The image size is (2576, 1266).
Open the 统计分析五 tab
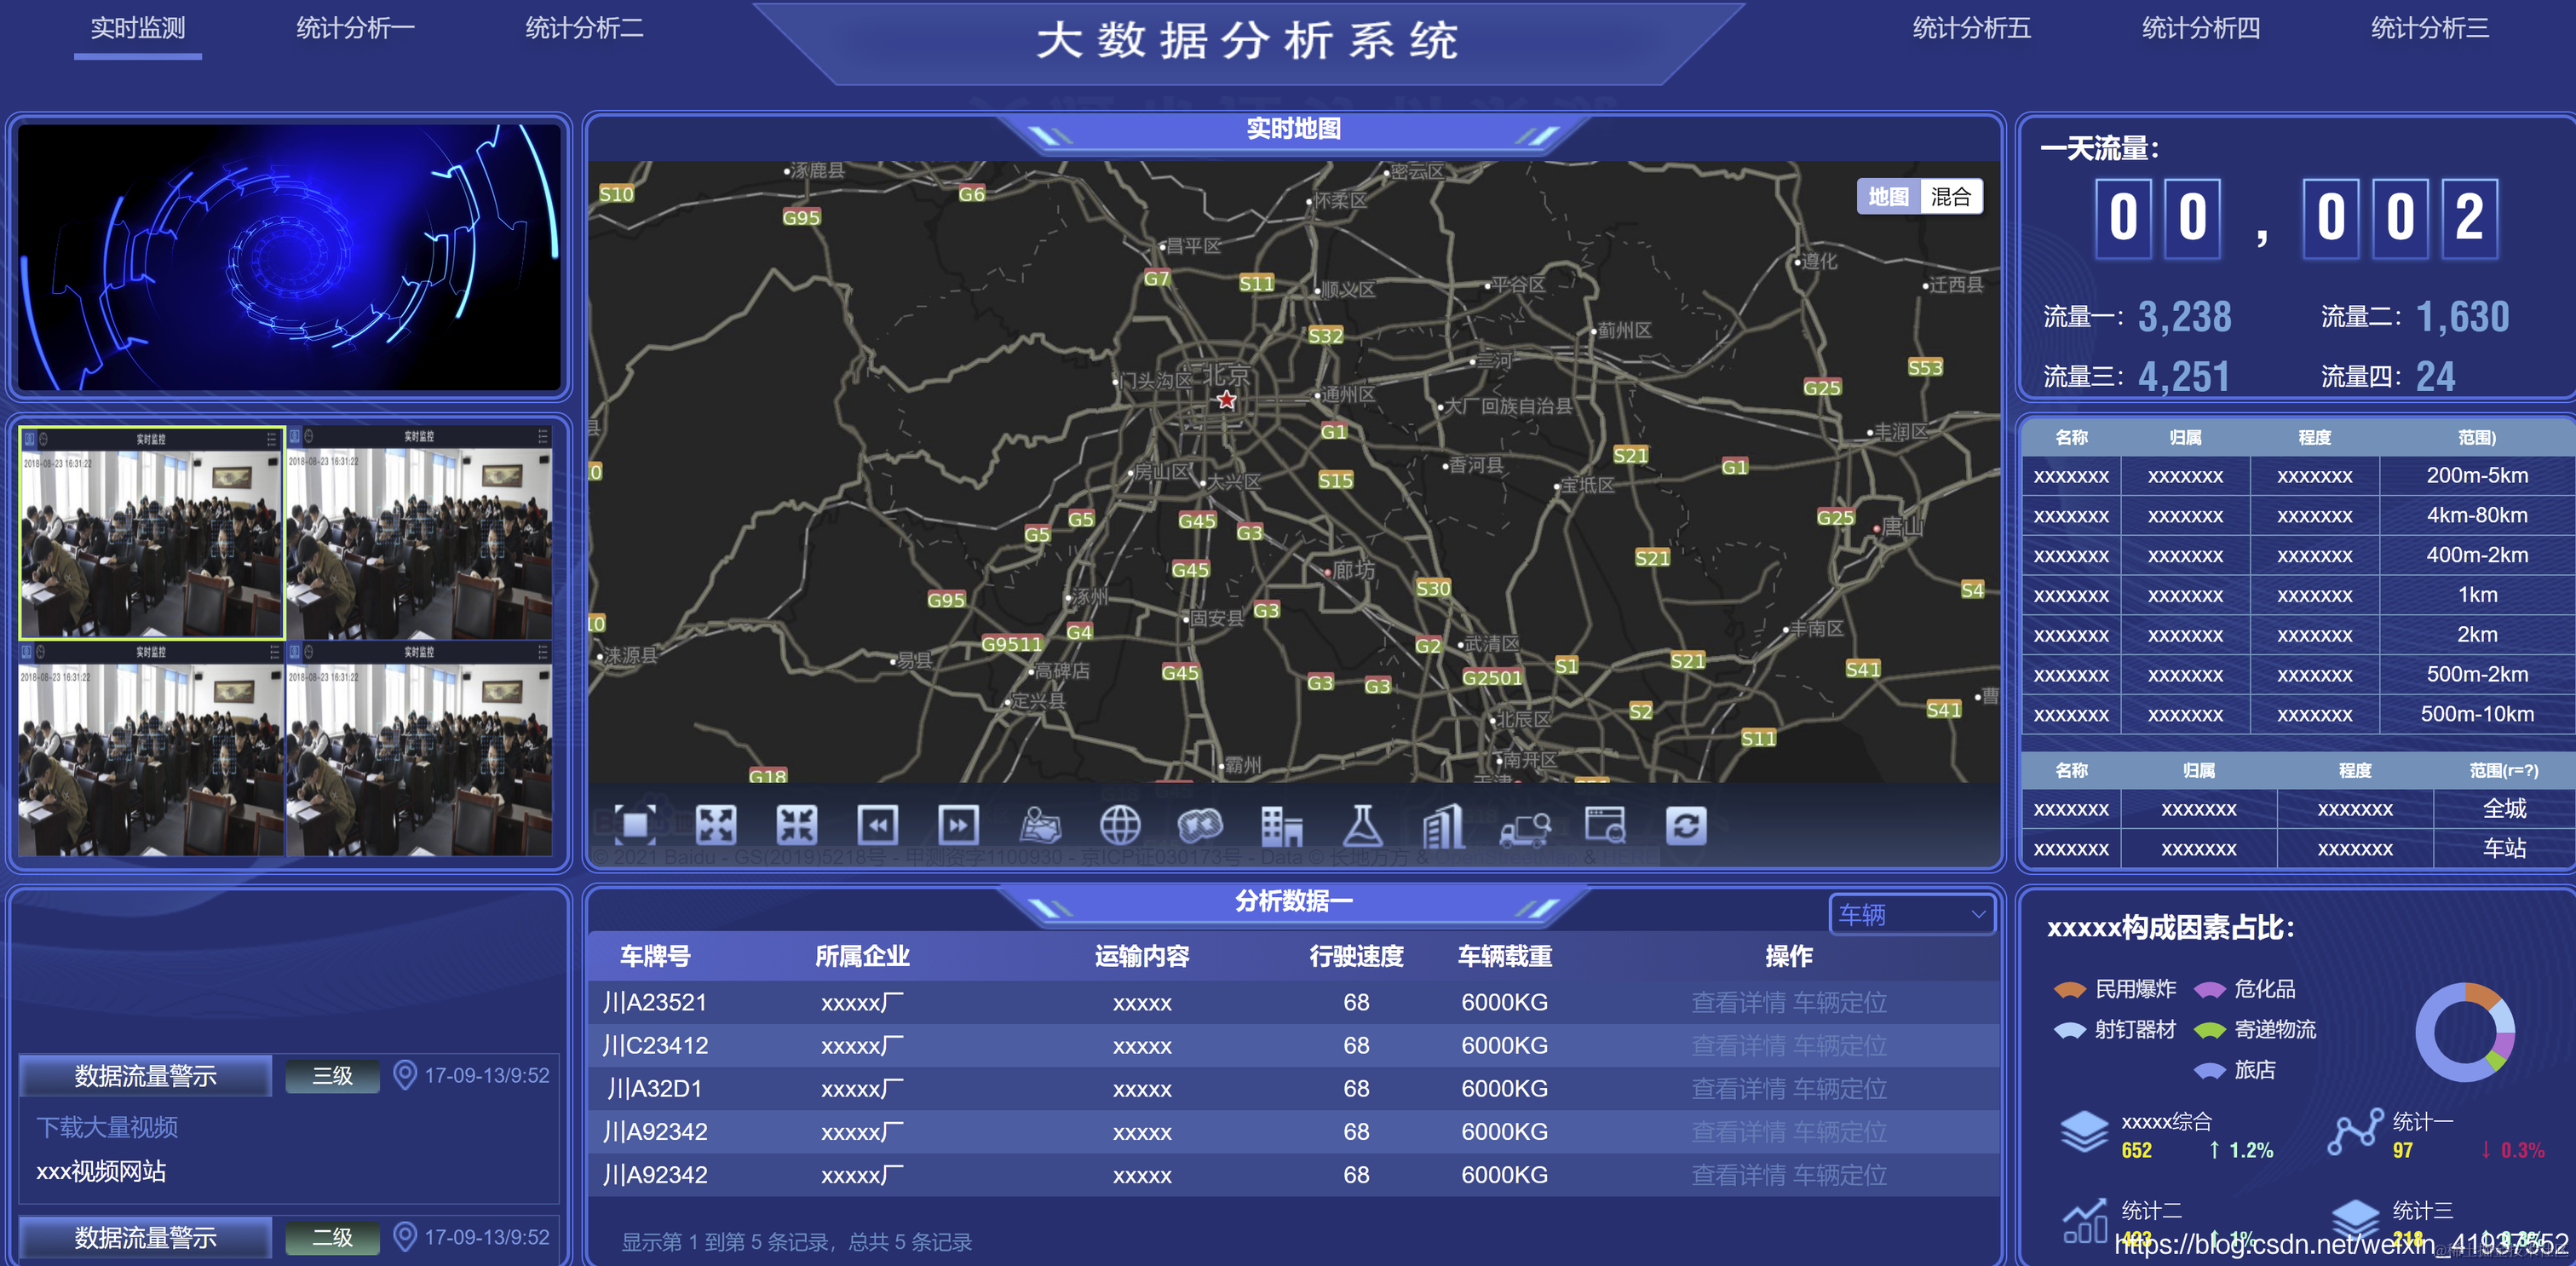click(x=1971, y=28)
